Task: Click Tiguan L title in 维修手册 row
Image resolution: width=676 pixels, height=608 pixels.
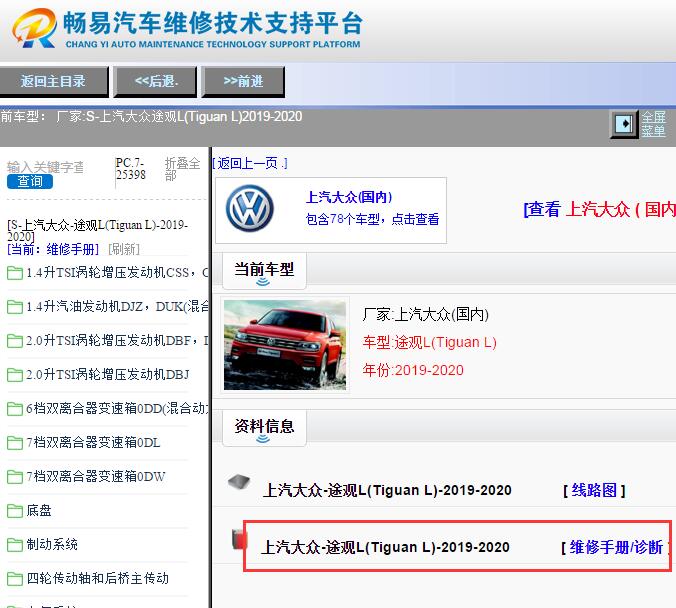Action: coord(385,547)
